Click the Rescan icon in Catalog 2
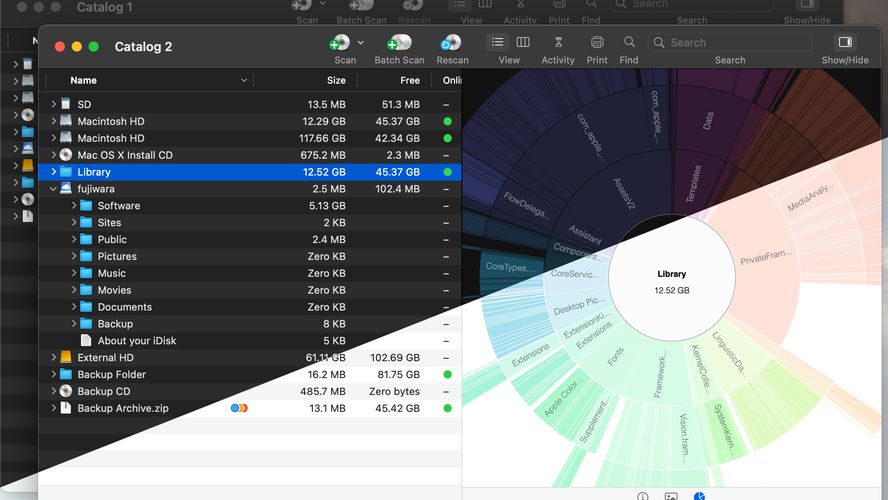The image size is (888, 500). click(451, 42)
